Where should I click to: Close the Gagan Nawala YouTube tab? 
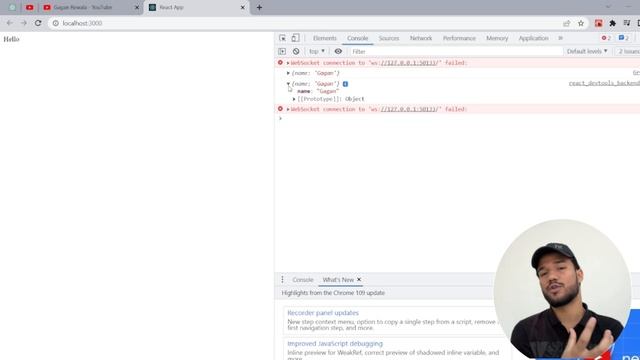(137, 7)
